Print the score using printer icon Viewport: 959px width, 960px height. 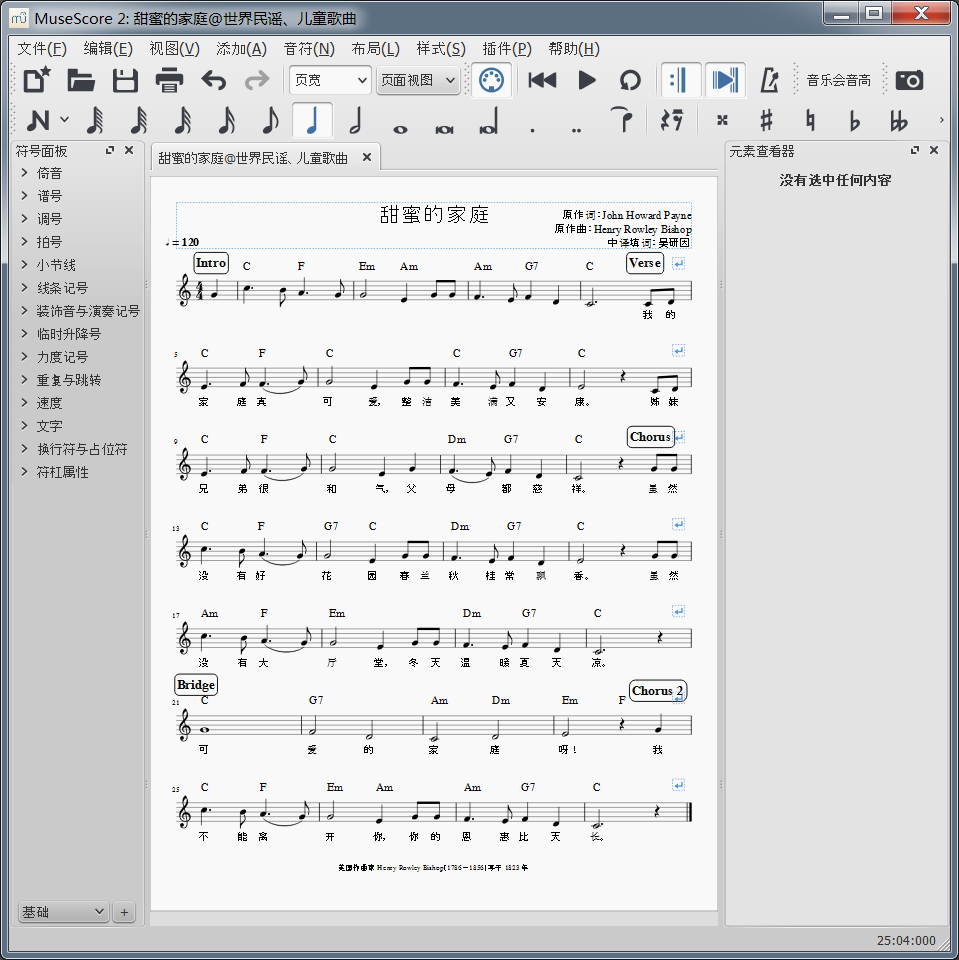tap(169, 81)
